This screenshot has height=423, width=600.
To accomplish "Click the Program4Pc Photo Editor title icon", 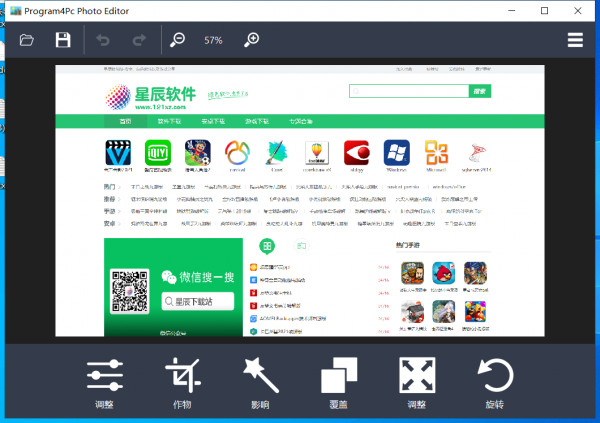I will click(16, 11).
